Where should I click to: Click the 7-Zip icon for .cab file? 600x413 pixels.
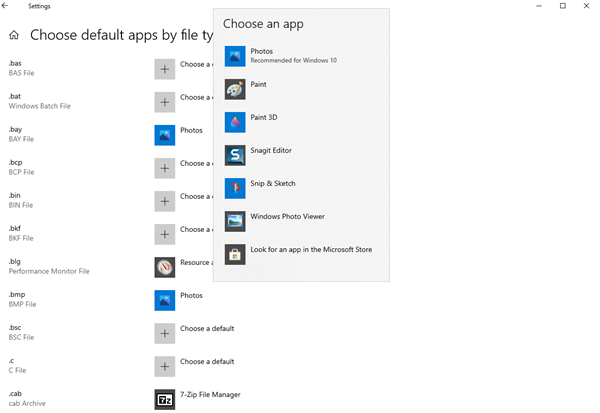point(165,400)
